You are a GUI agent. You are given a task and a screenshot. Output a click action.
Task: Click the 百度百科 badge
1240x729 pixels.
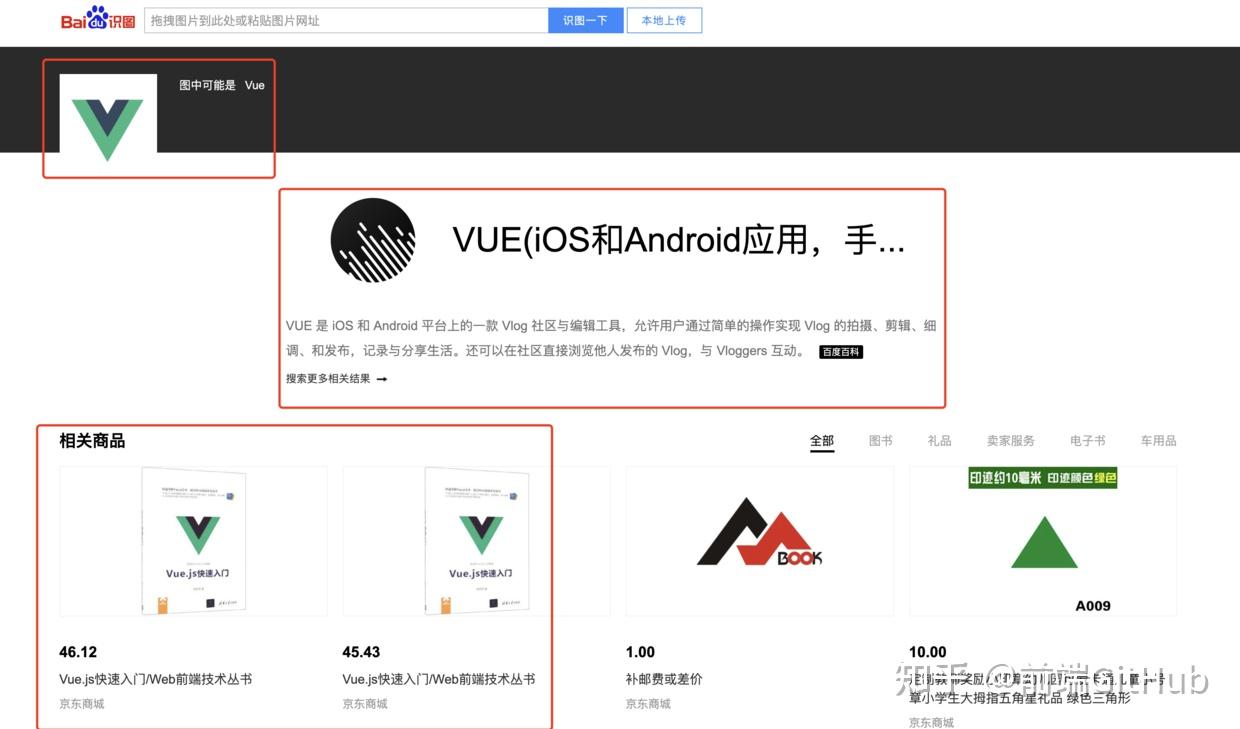click(841, 351)
